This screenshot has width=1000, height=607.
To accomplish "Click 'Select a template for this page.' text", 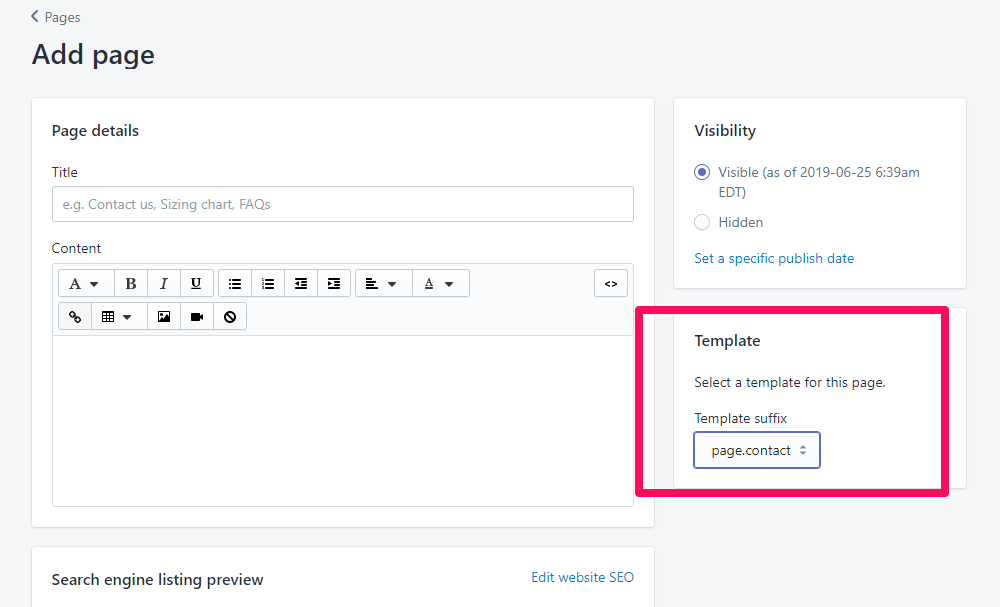I will (x=790, y=383).
